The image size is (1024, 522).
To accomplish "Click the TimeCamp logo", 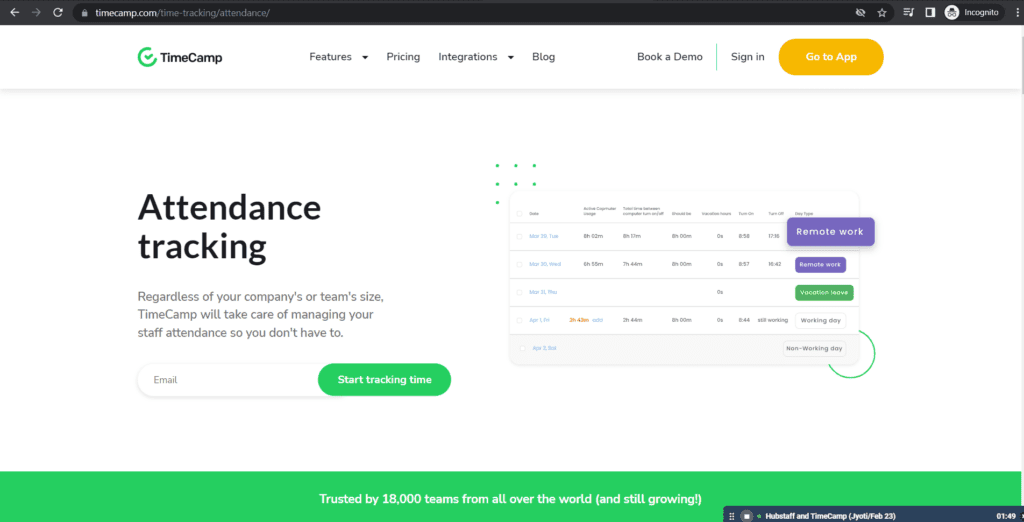I will coord(180,57).
